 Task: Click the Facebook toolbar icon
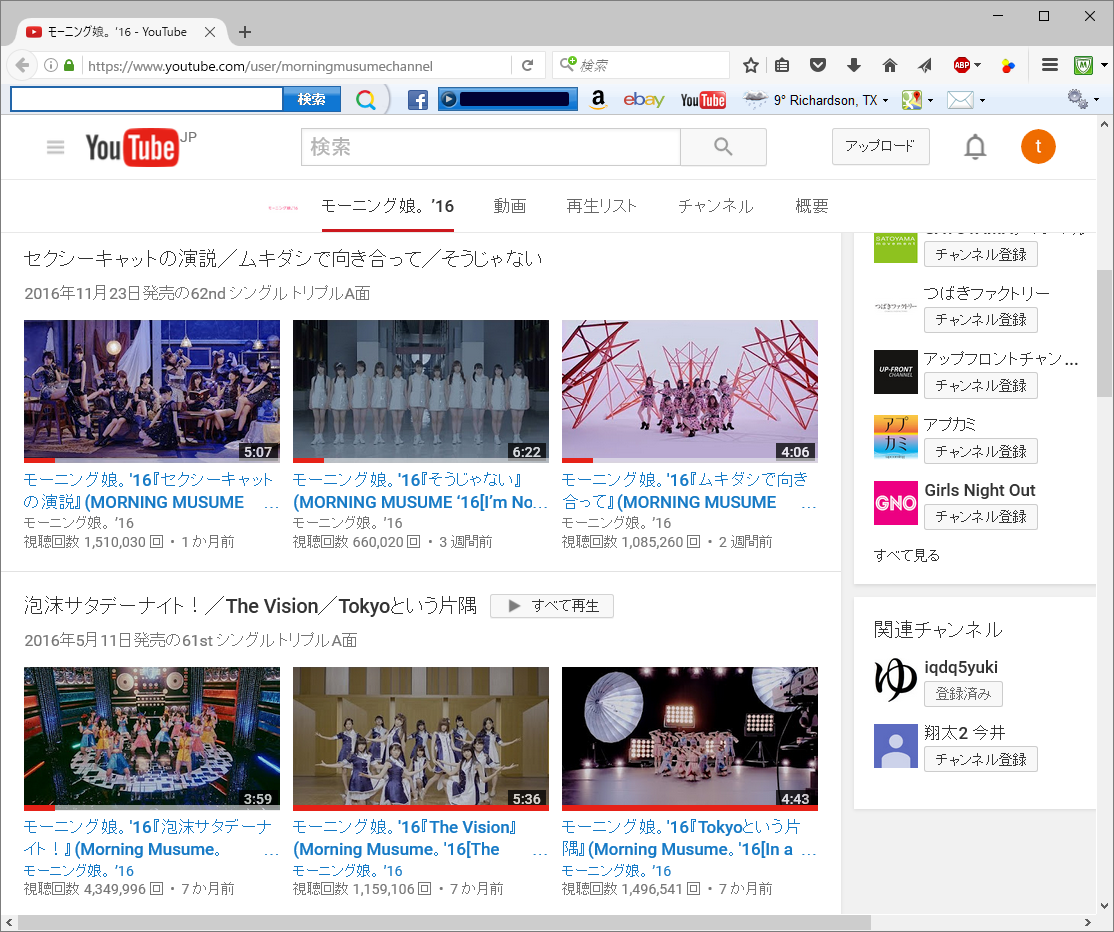(418, 100)
